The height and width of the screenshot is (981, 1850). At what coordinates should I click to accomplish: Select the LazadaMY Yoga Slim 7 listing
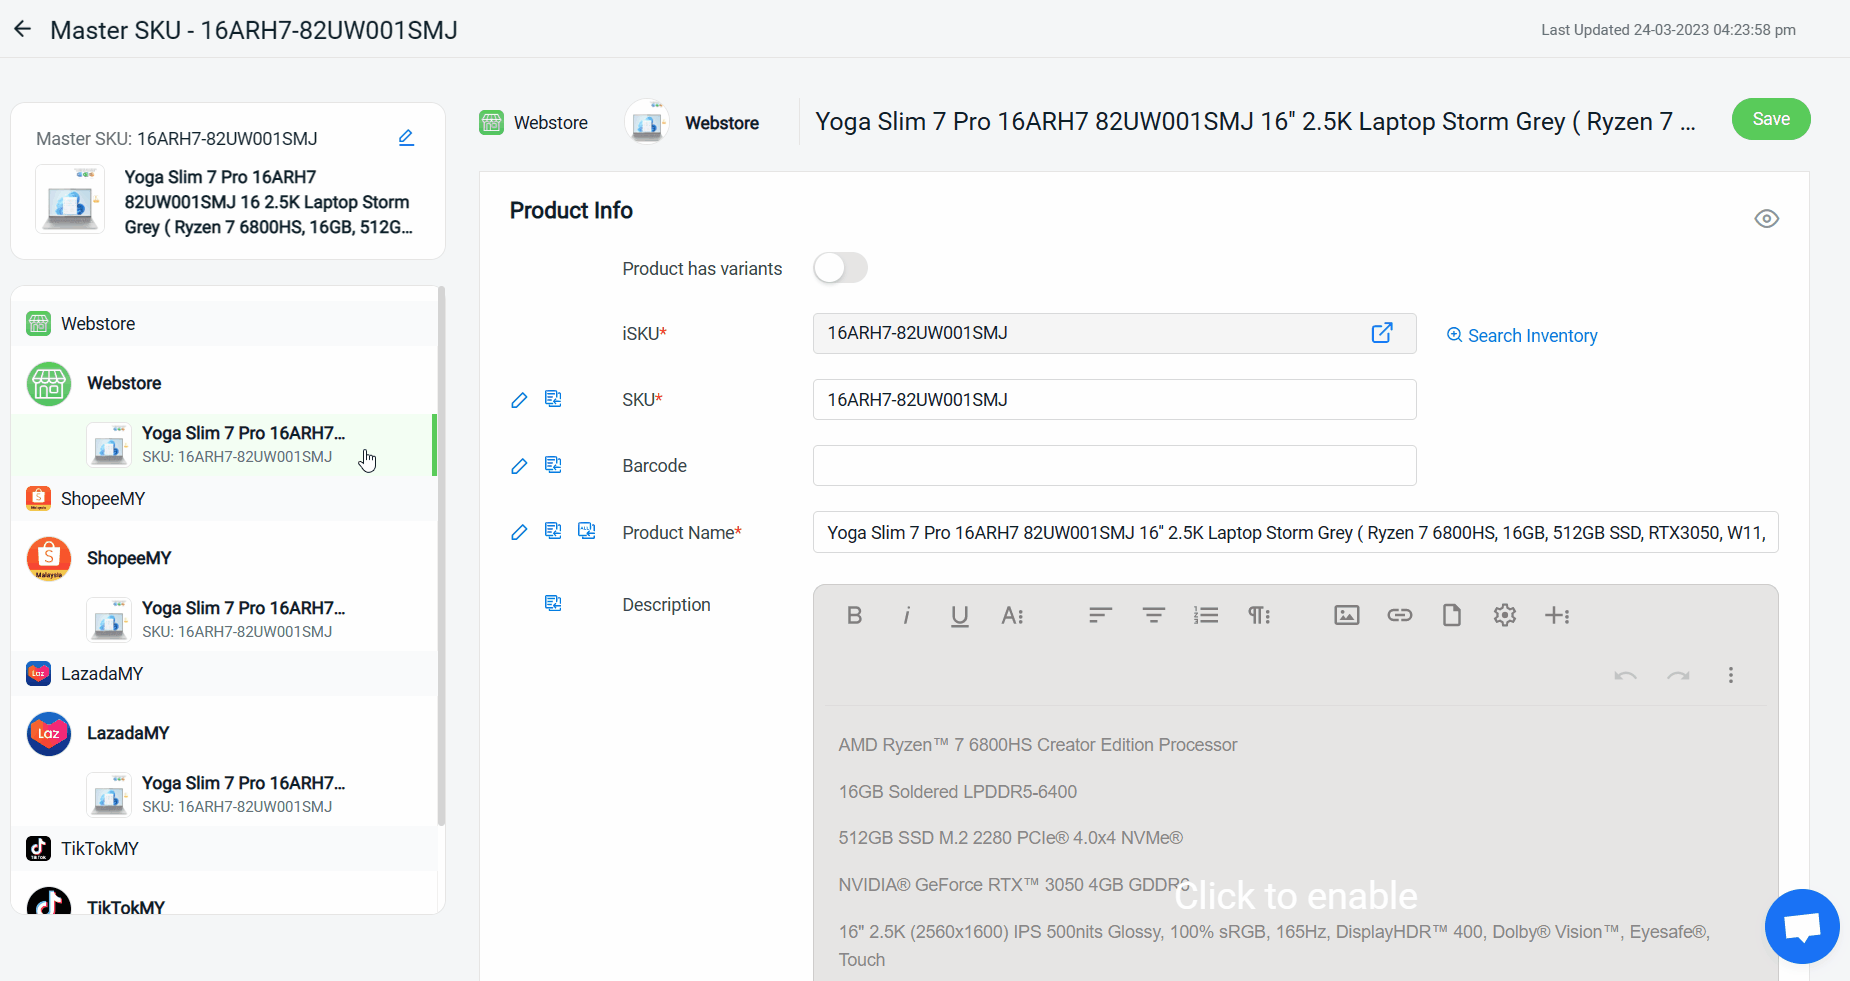pos(242,794)
